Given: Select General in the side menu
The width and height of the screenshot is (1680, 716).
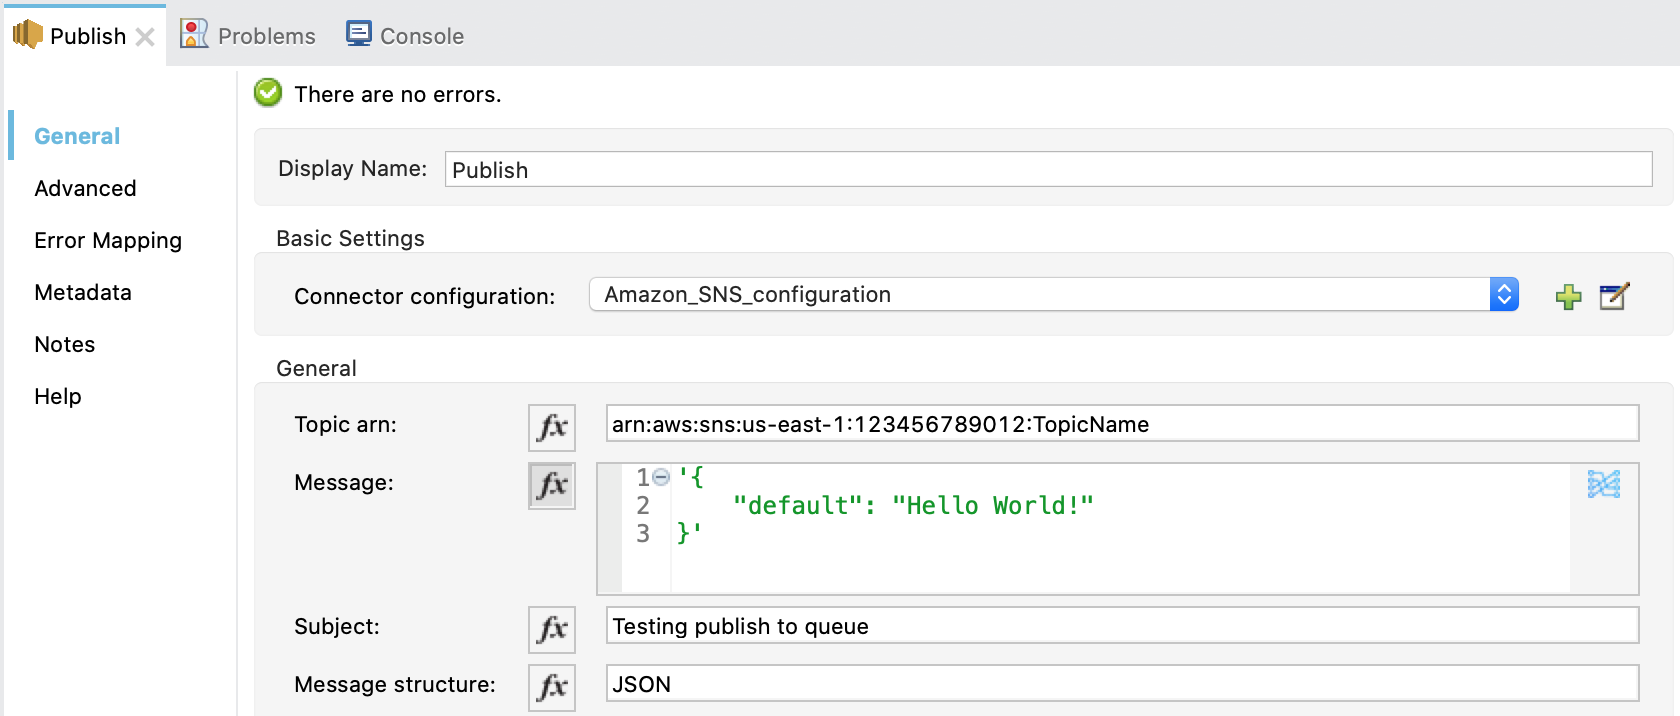Looking at the screenshot, I should coord(77,136).
